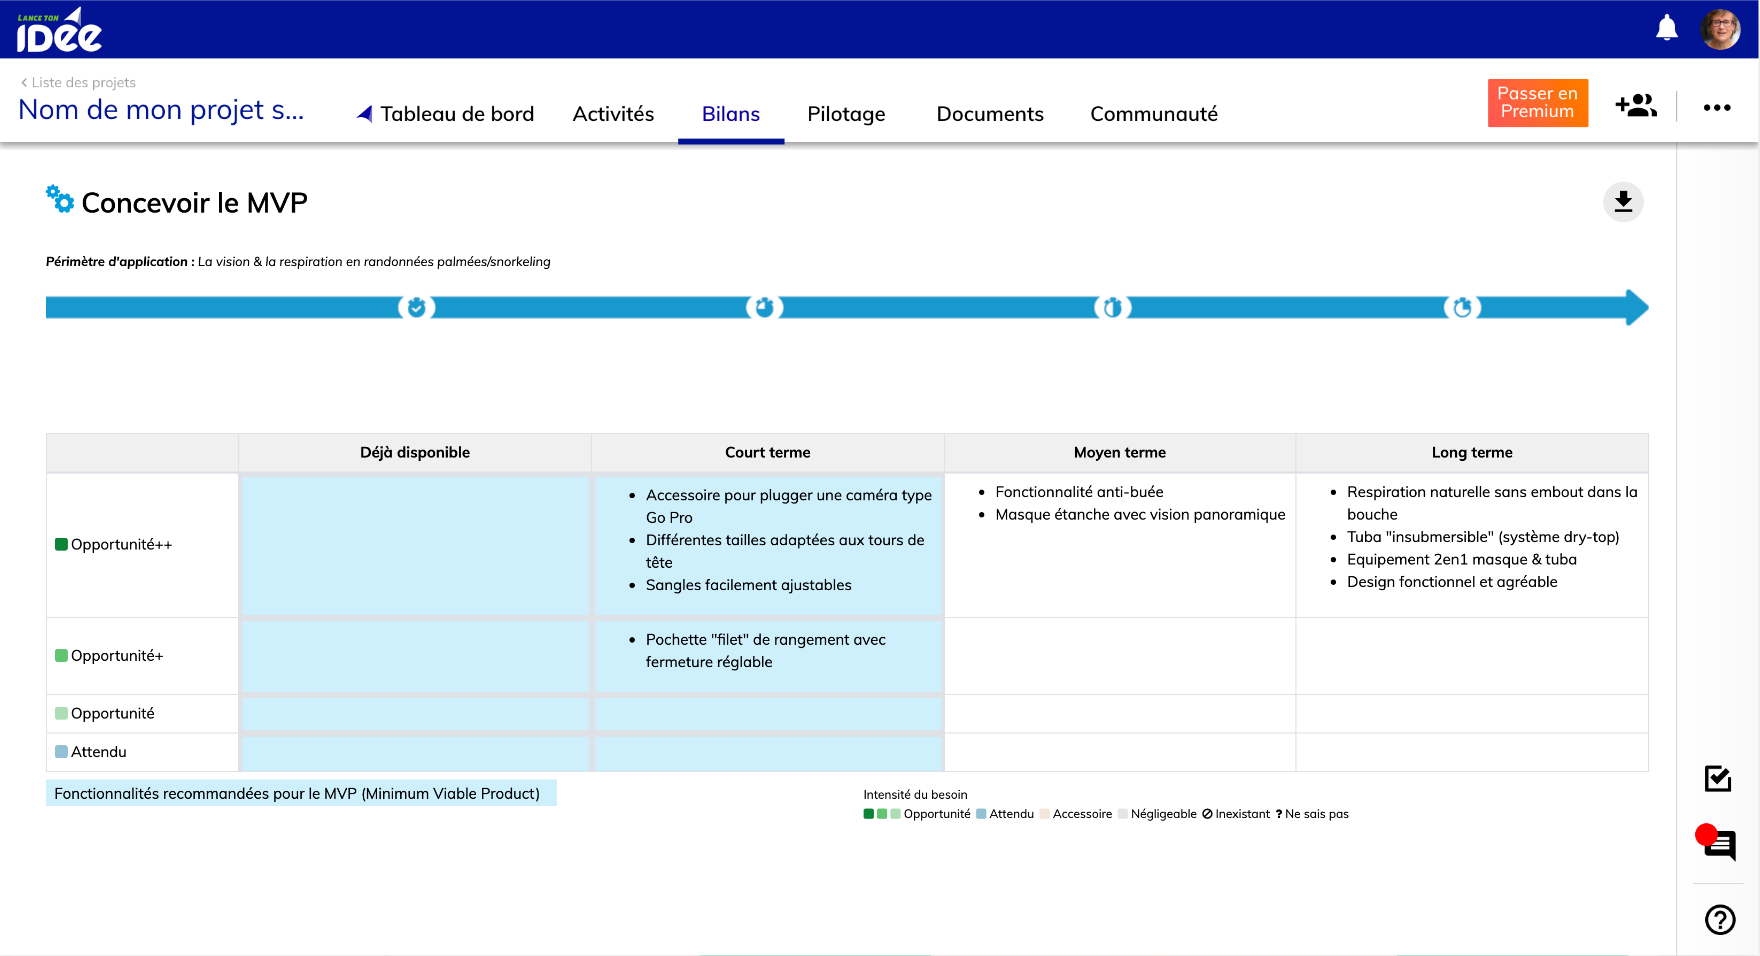
Task: Select the Opportunité++ row label
Action: click(121, 544)
